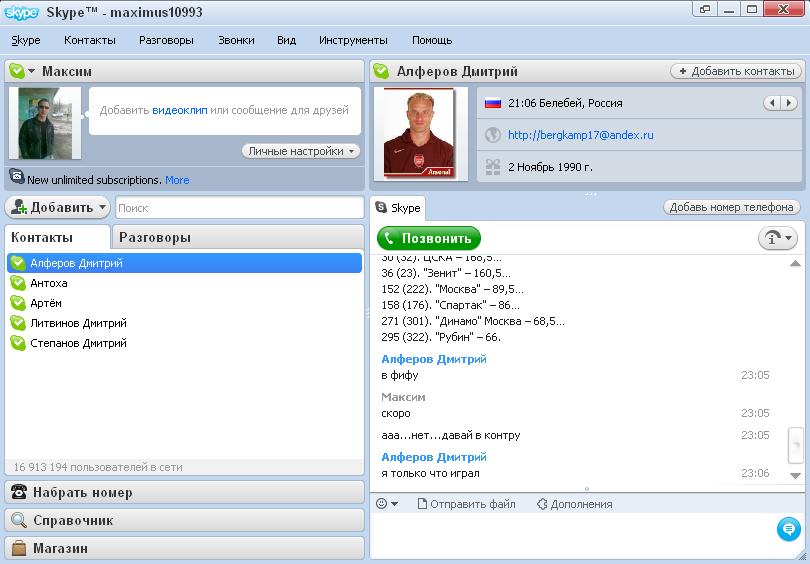The height and width of the screenshot is (564, 810).
Task: Click the online status icon next to Артём
Action: (x=18, y=303)
